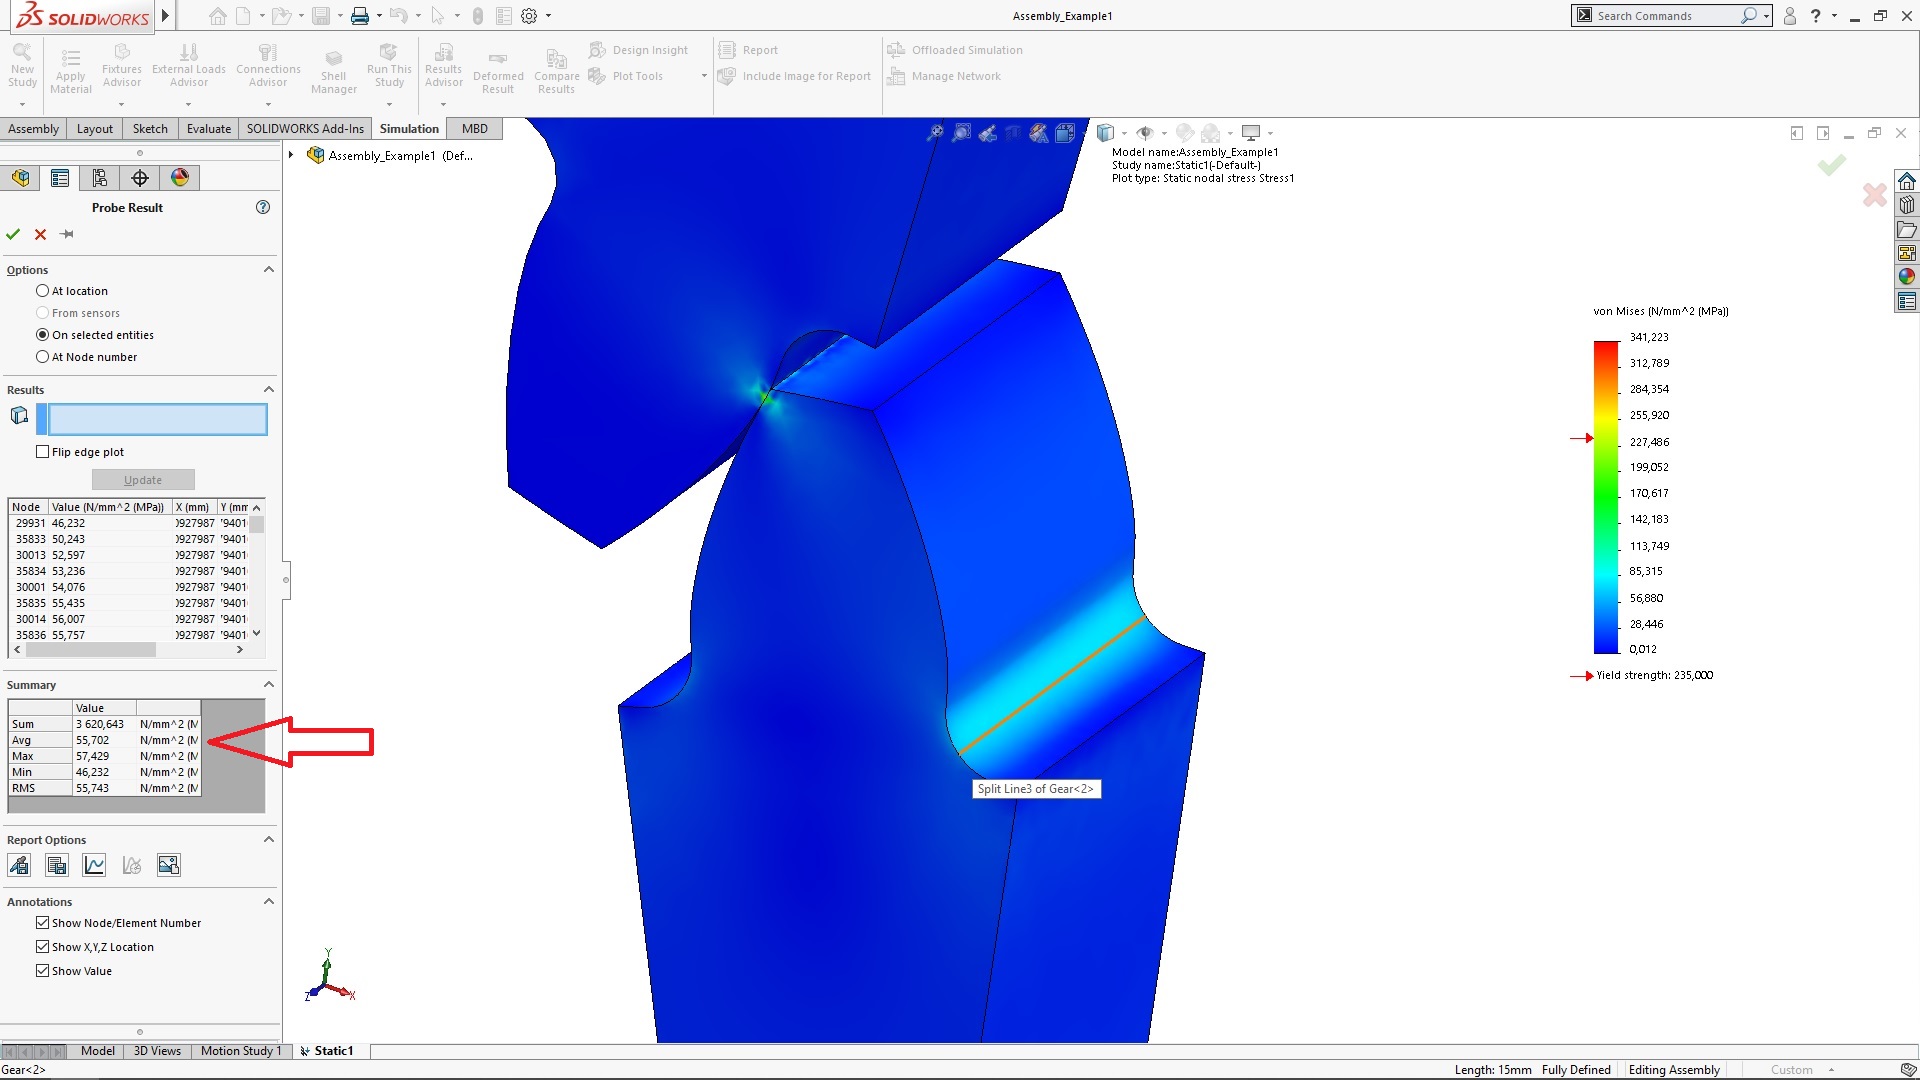Open Probe Result help
1920x1080 pixels.
263,207
